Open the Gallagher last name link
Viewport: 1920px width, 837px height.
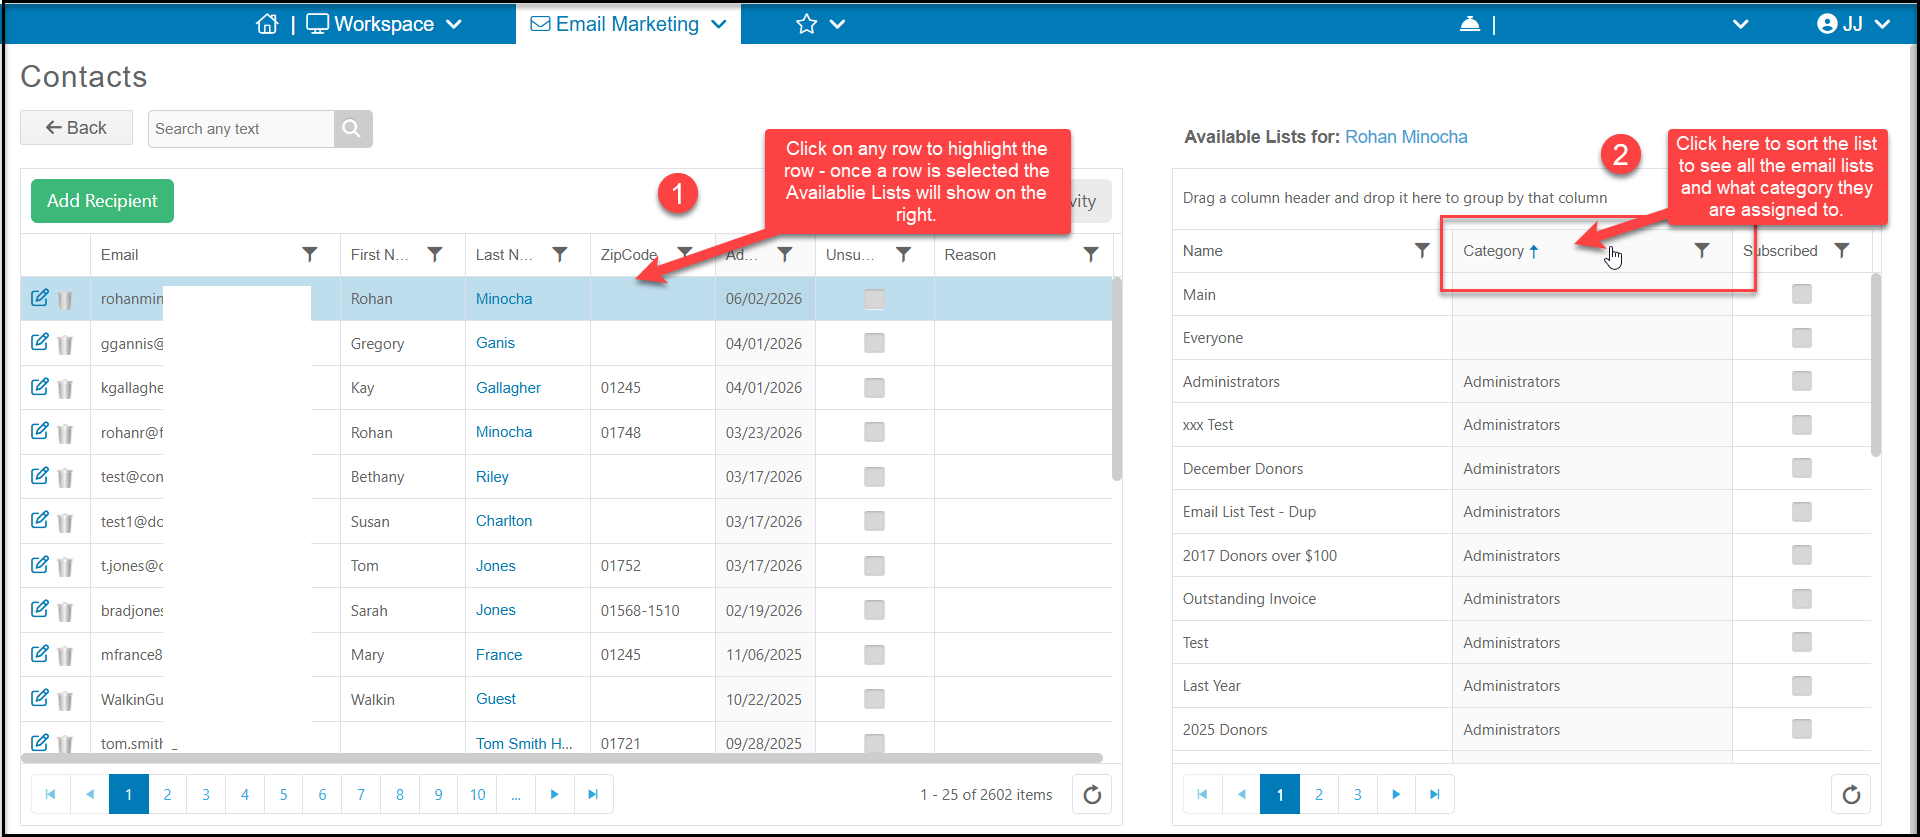[508, 388]
